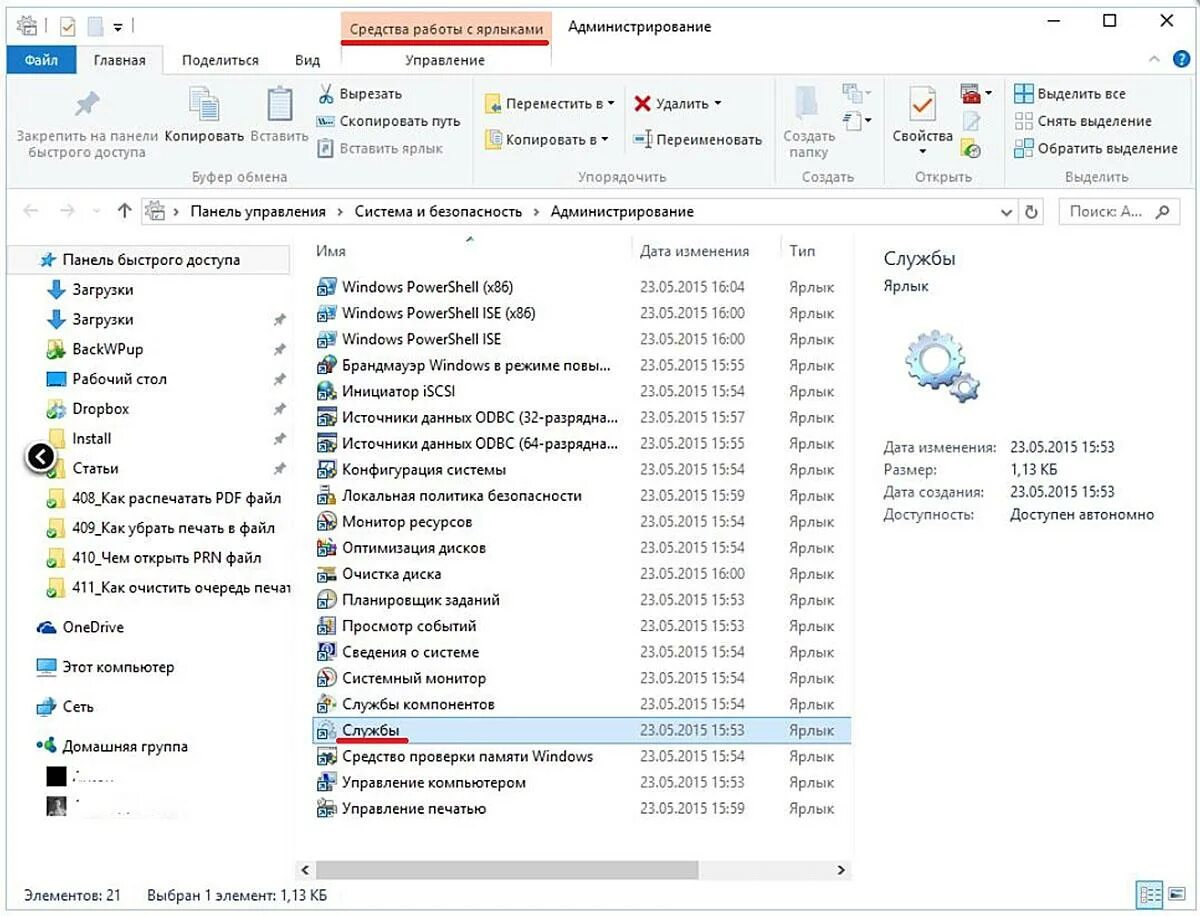Viewport: 1200px width, 916px height.
Task: Click Select all in the ribbon
Action: pyautogui.click(x=1070, y=94)
